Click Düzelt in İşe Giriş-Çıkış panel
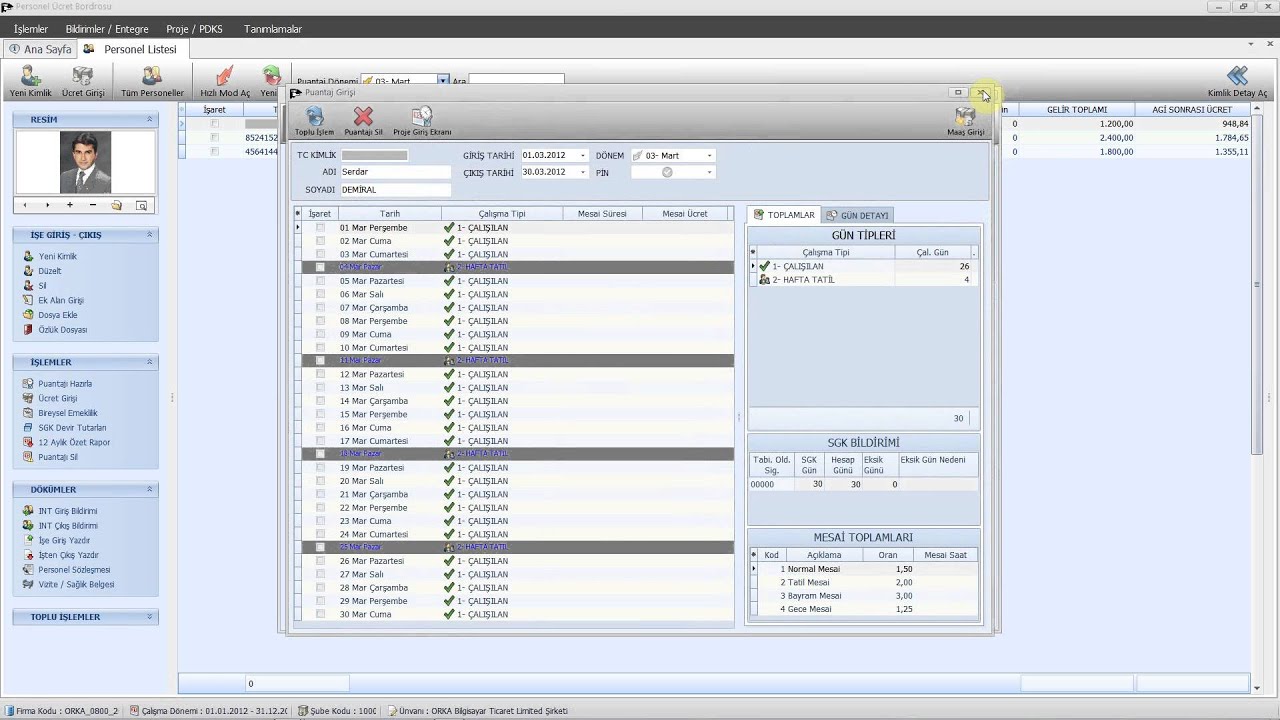 [49, 271]
